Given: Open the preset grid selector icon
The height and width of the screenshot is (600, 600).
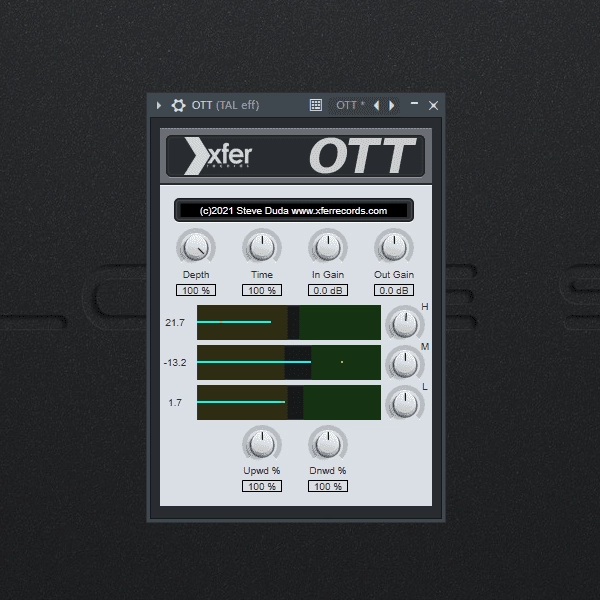Looking at the screenshot, I should coord(316,105).
